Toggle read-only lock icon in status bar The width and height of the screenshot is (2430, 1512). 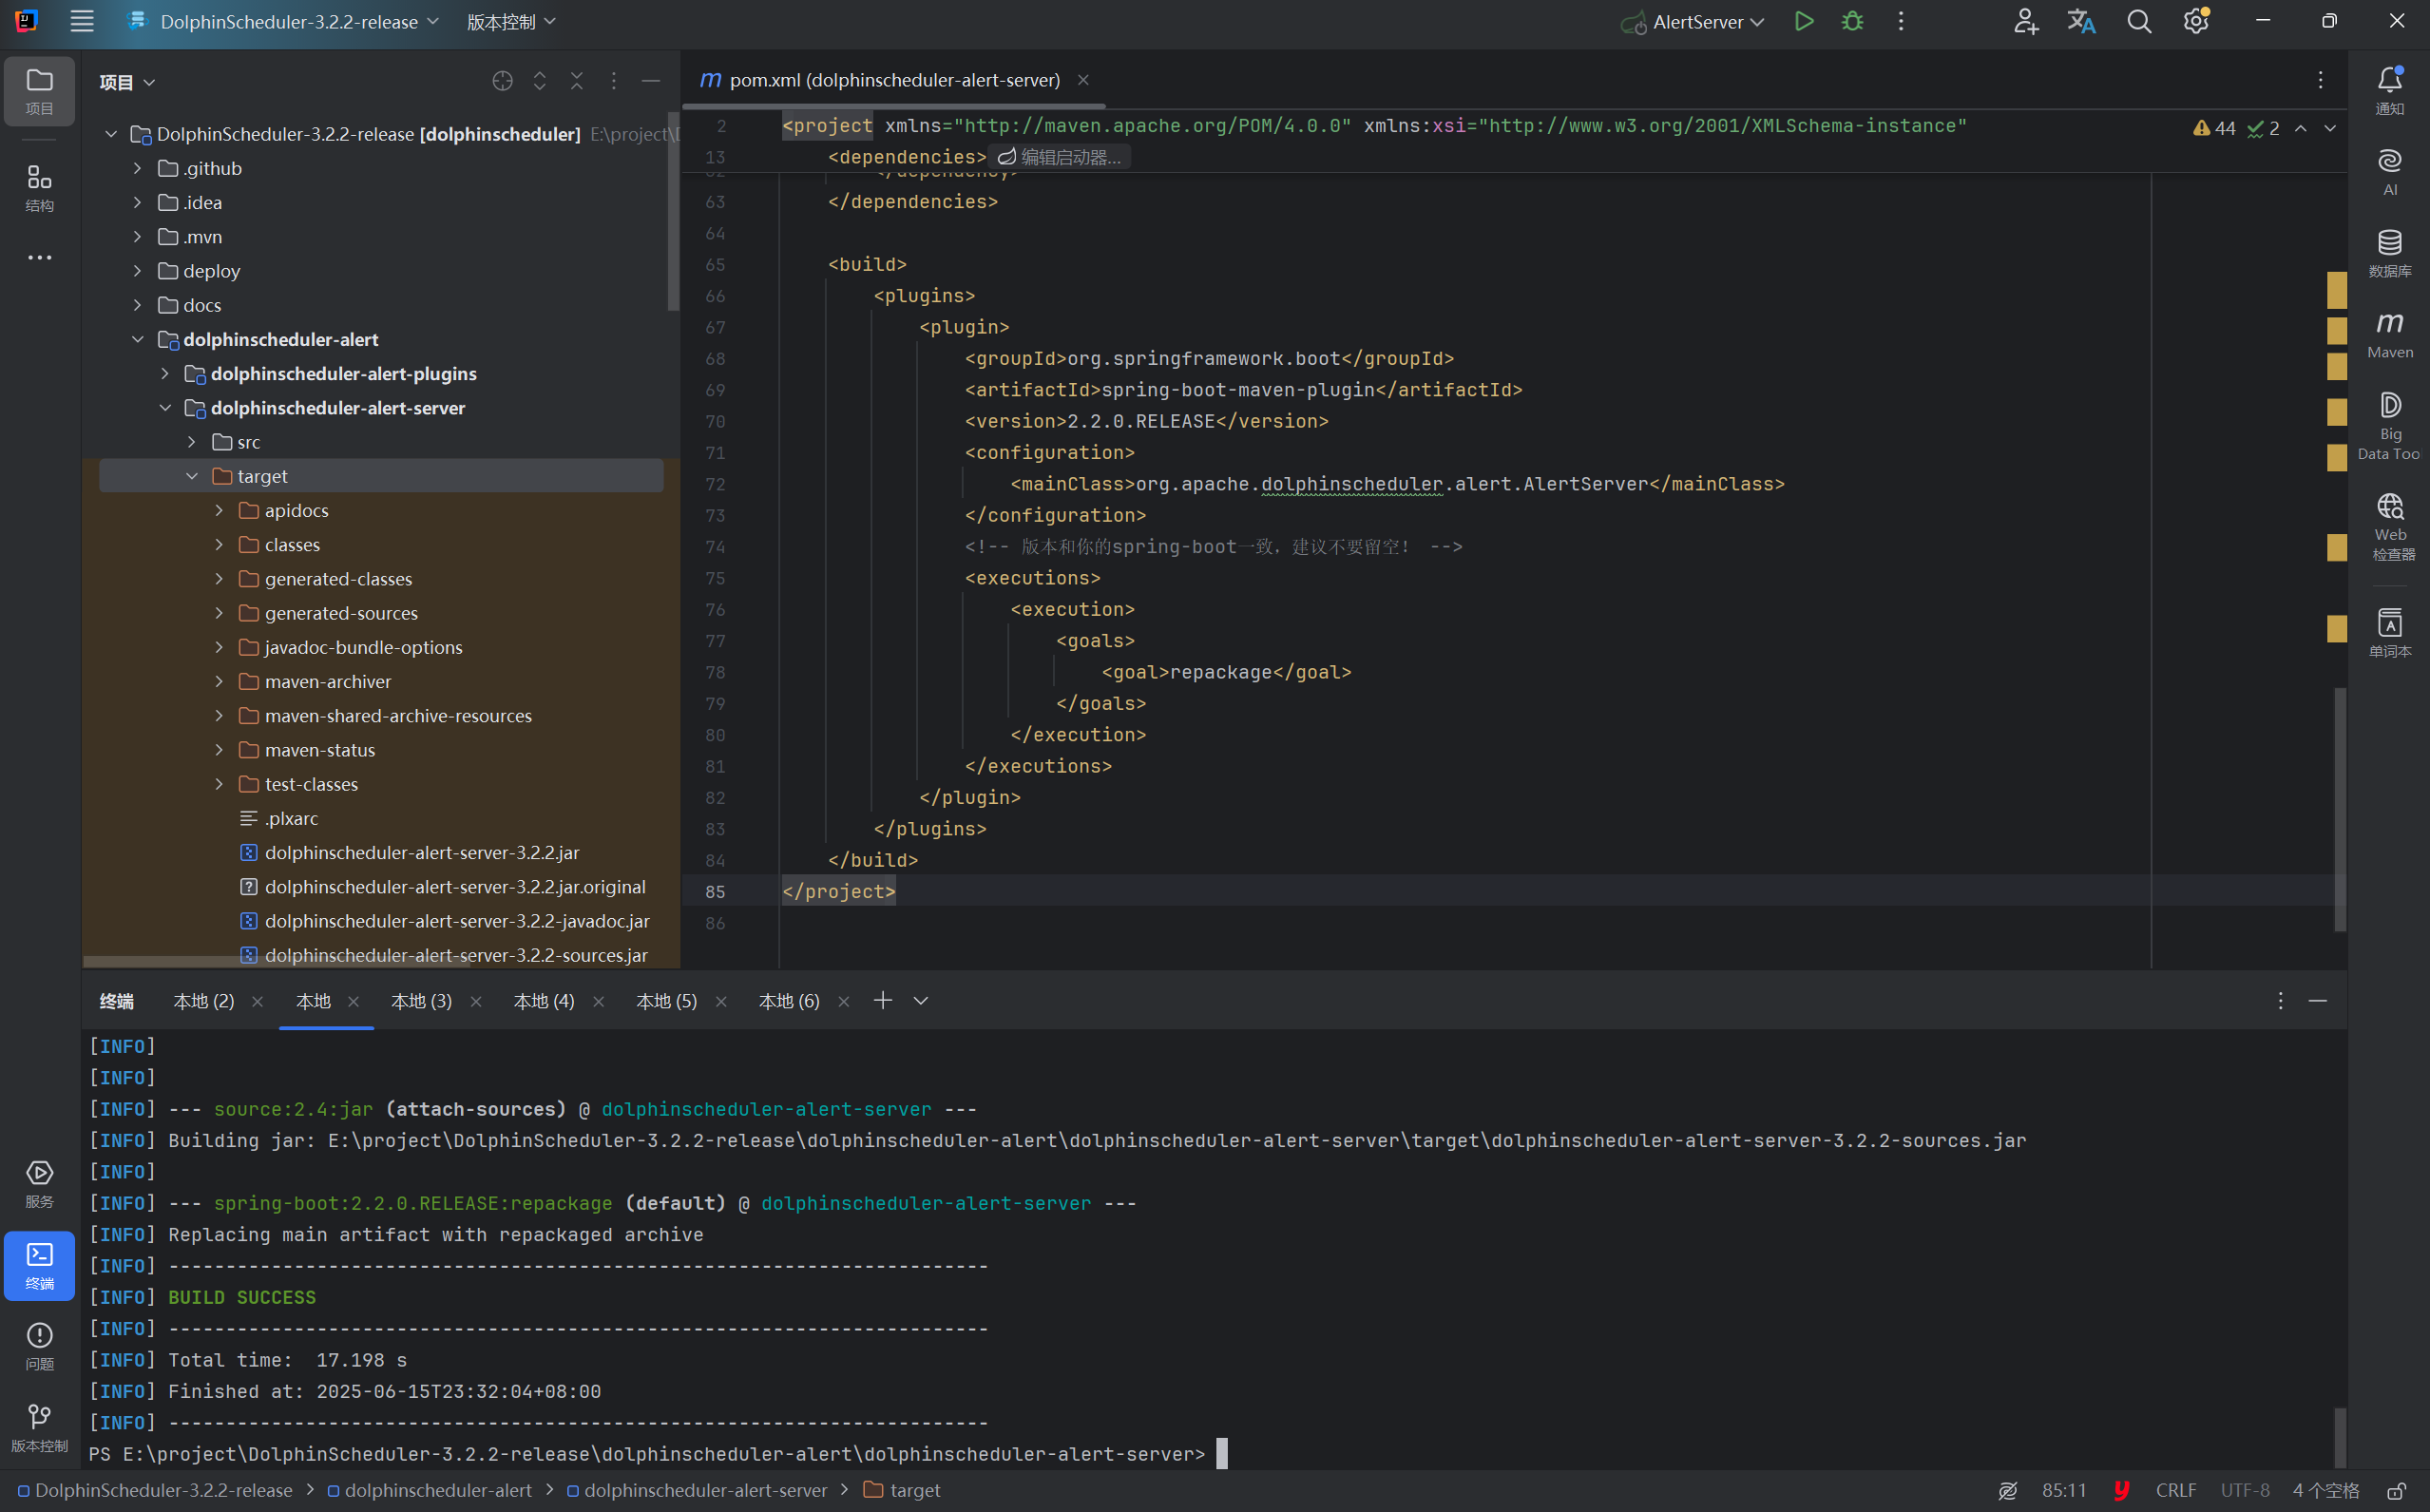2397,1490
